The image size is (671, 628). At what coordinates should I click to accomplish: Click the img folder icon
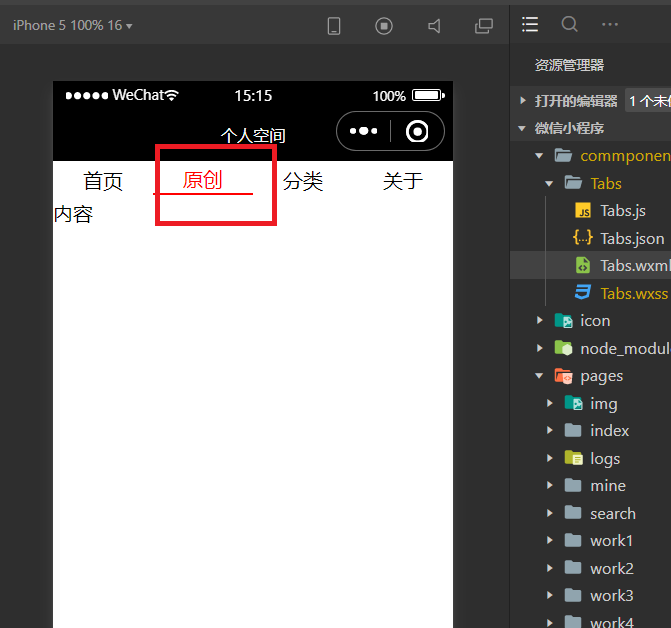[x=573, y=403]
